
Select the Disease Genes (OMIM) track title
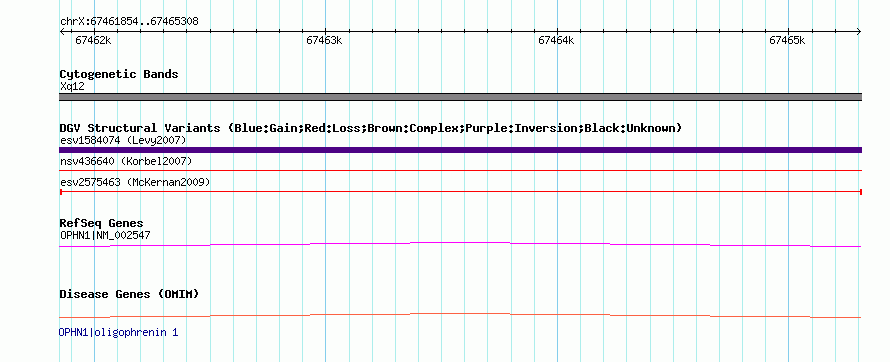[x=129, y=294]
